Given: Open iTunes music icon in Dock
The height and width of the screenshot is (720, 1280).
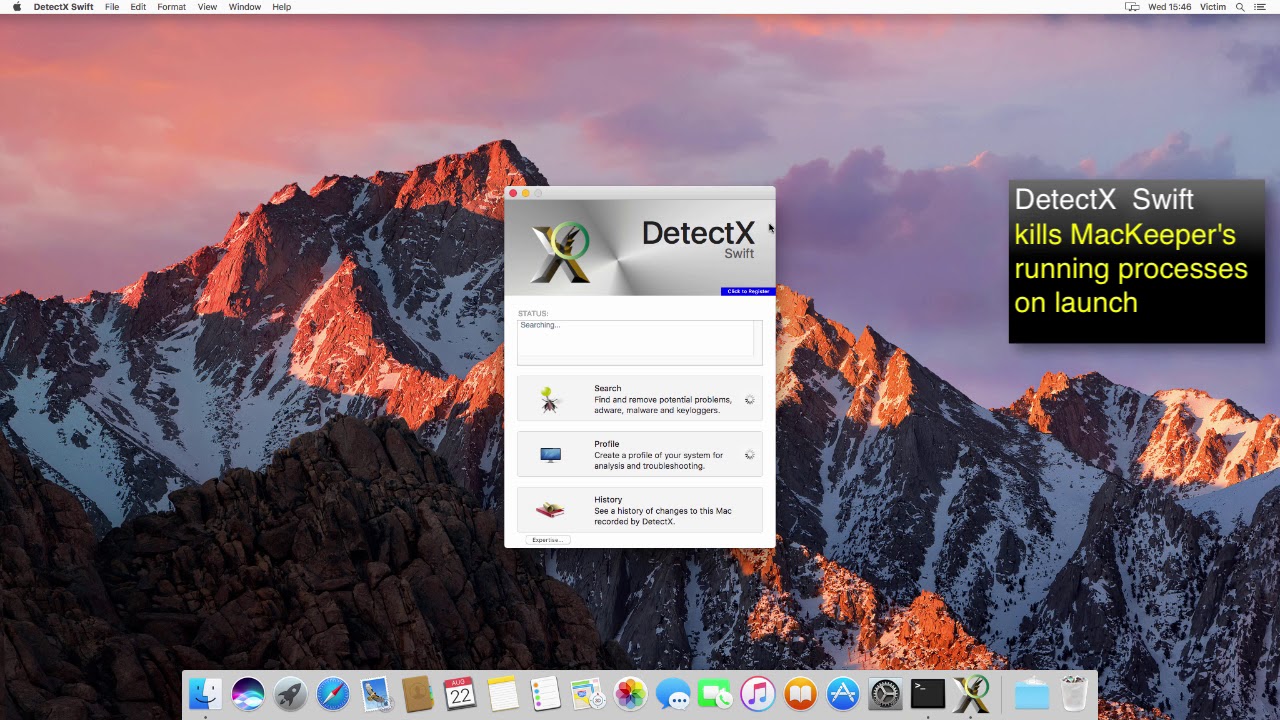Looking at the screenshot, I should 758,693.
